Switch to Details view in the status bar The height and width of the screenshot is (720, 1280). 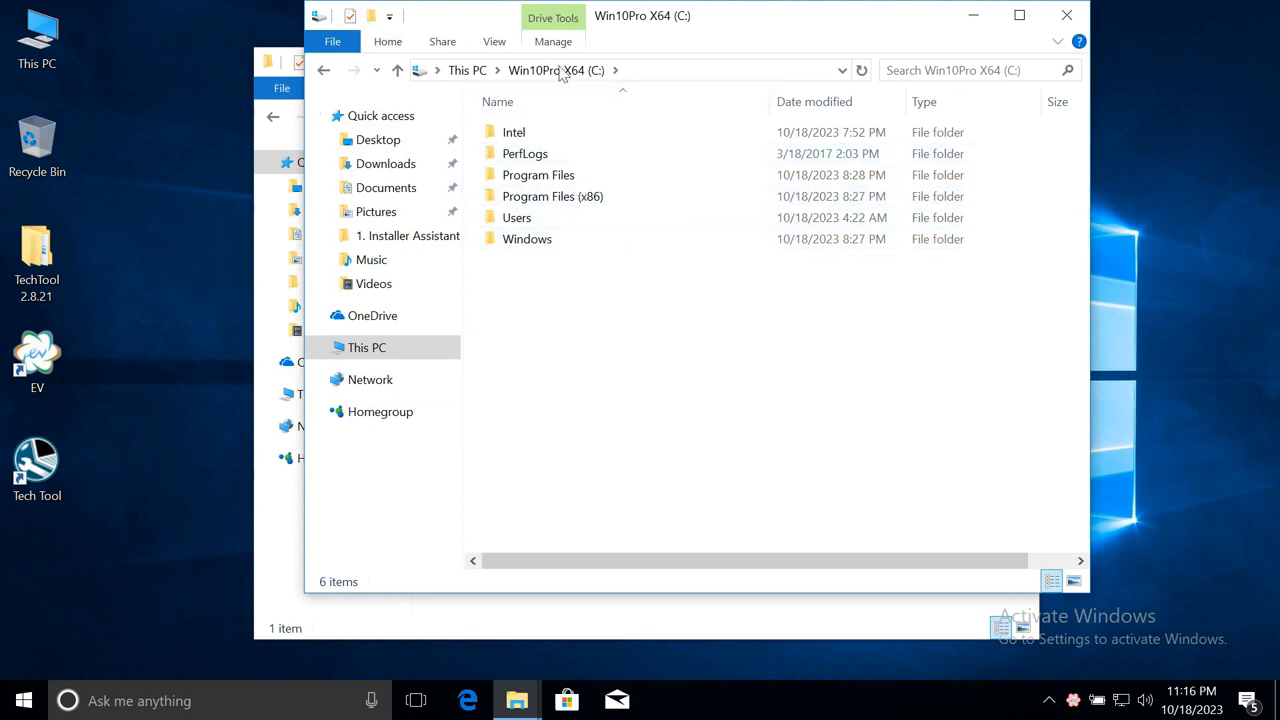point(1051,581)
